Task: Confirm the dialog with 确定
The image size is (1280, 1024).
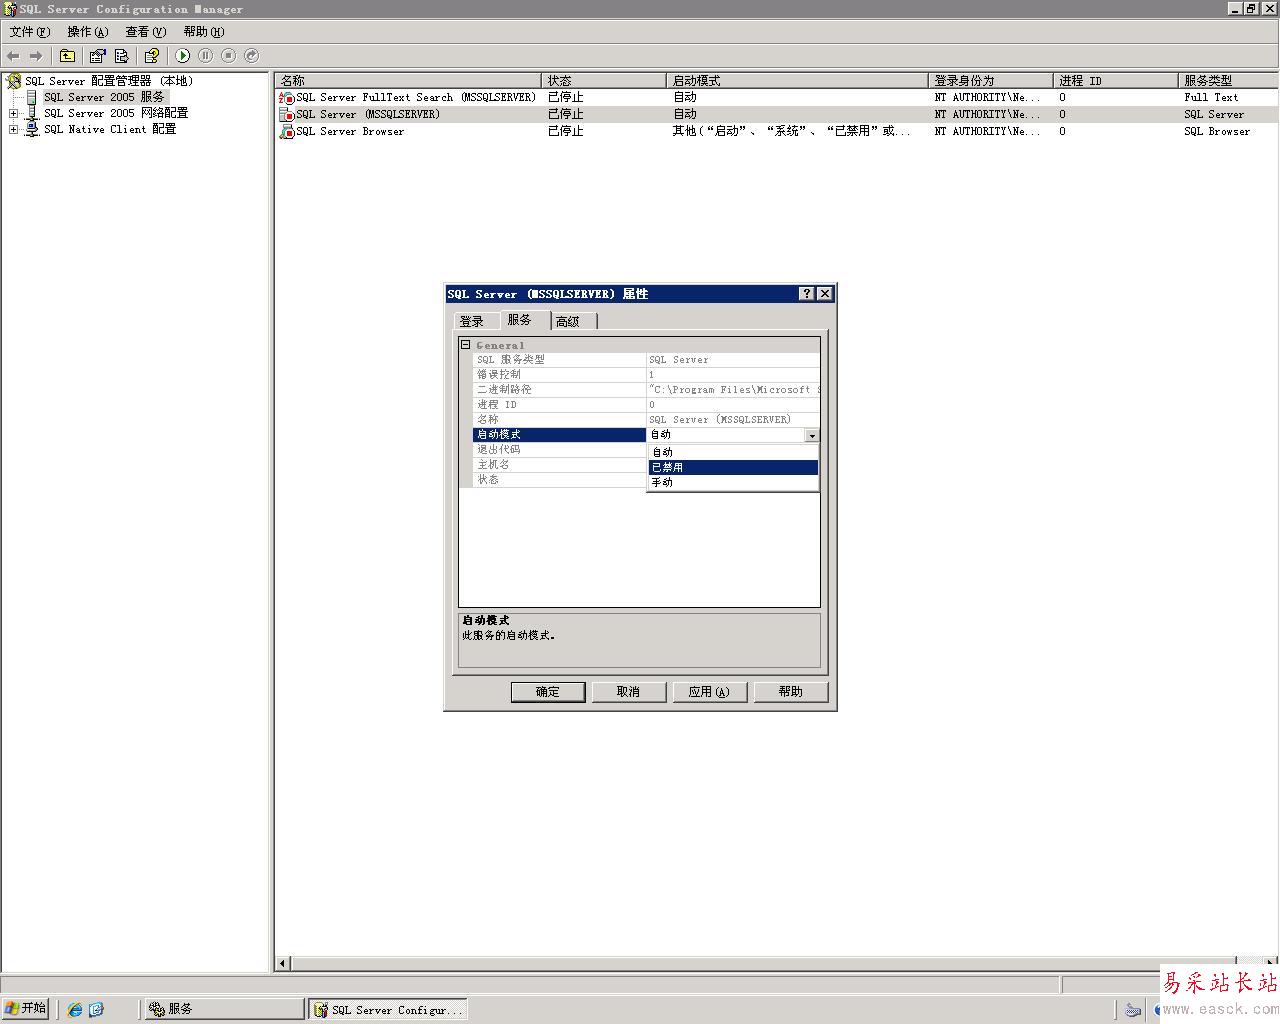Action: tap(548, 692)
